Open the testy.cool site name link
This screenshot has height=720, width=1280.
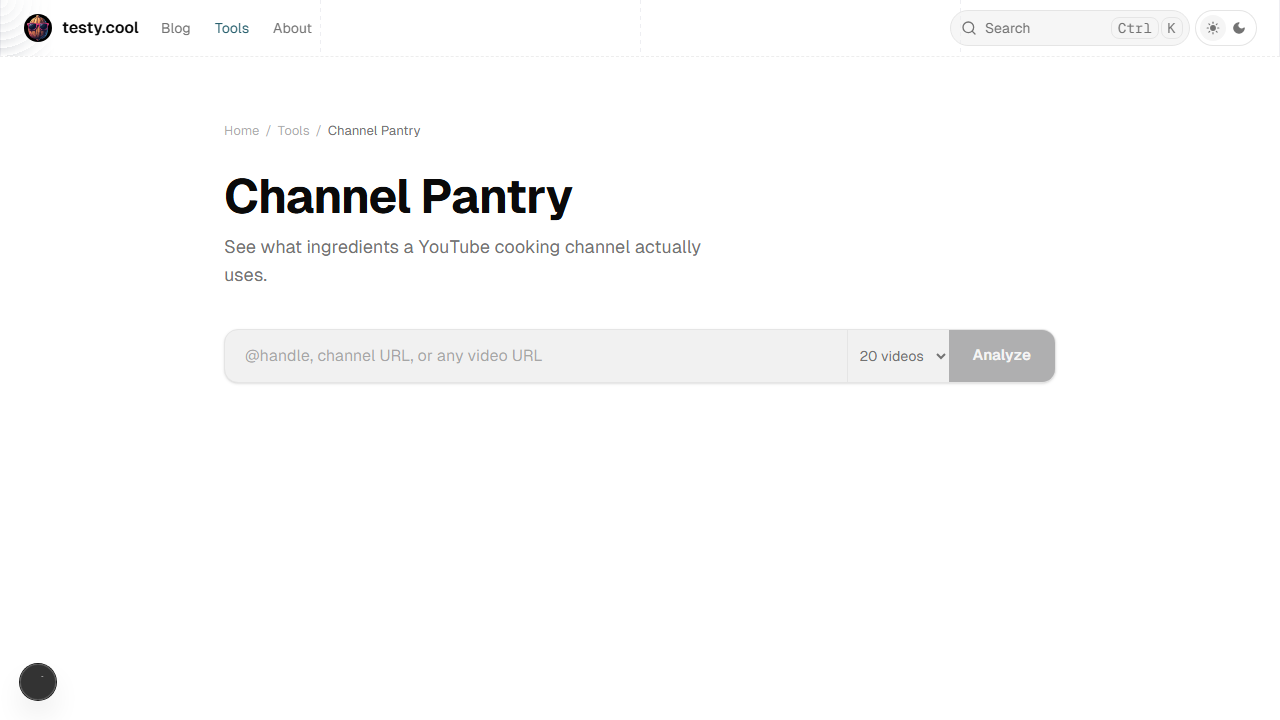pos(100,28)
